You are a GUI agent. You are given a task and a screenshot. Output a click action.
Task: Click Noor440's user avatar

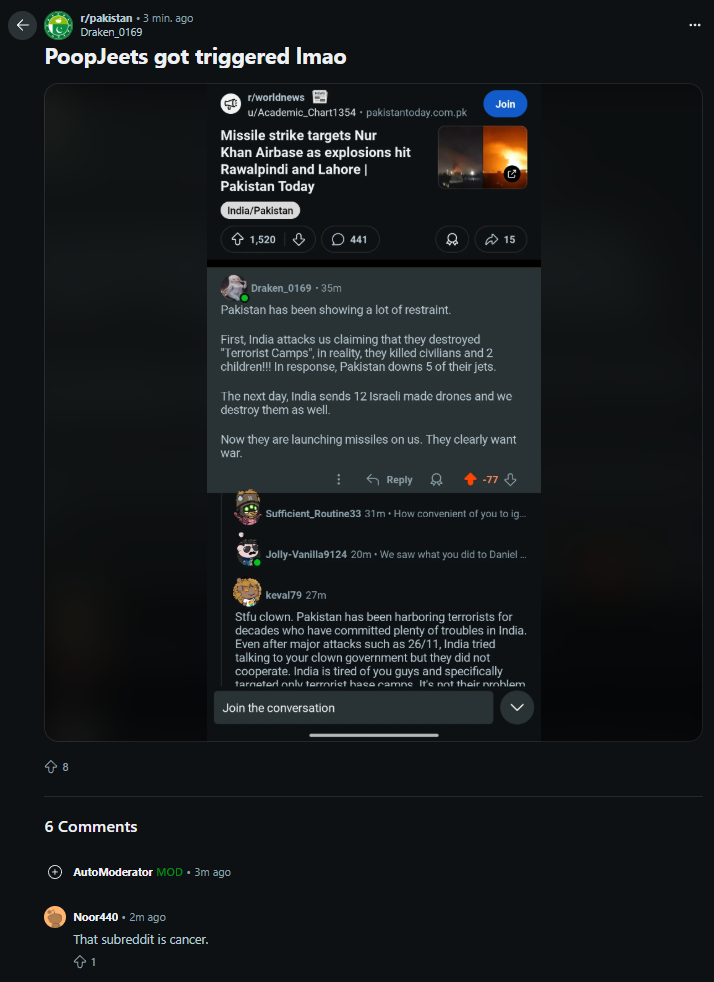click(55, 917)
